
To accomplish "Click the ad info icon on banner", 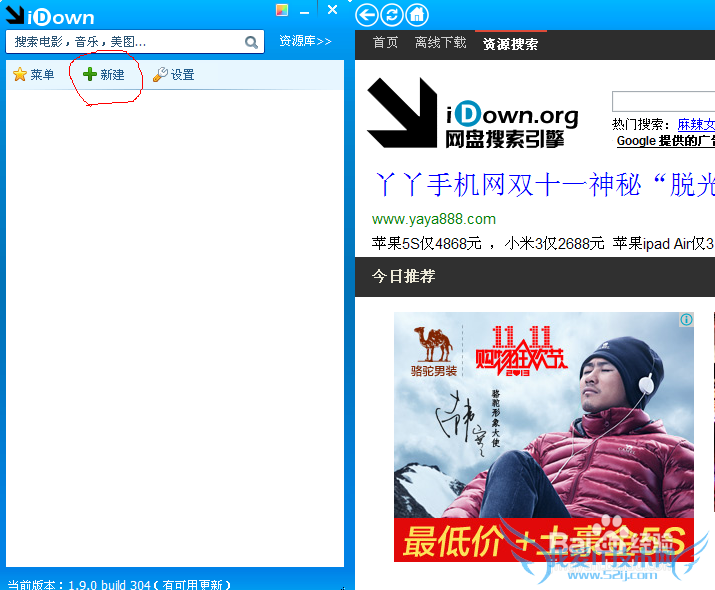I will click(x=686, y=320).
